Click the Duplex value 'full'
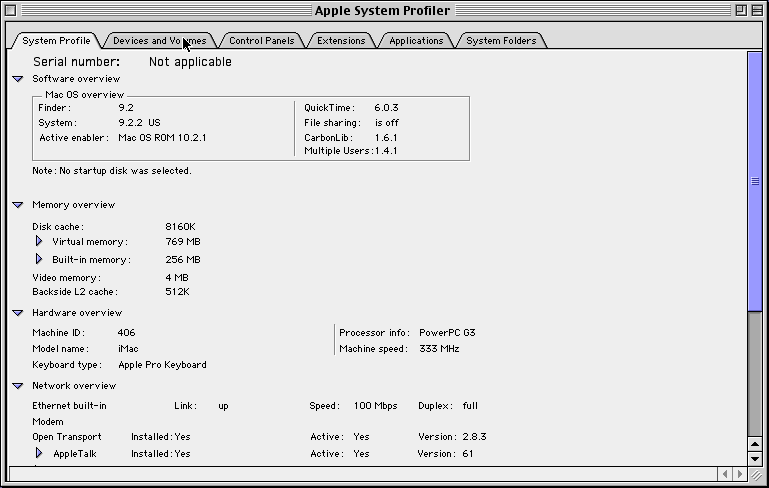The width and height of the screenshot is (769, 488). coord(470,406)
